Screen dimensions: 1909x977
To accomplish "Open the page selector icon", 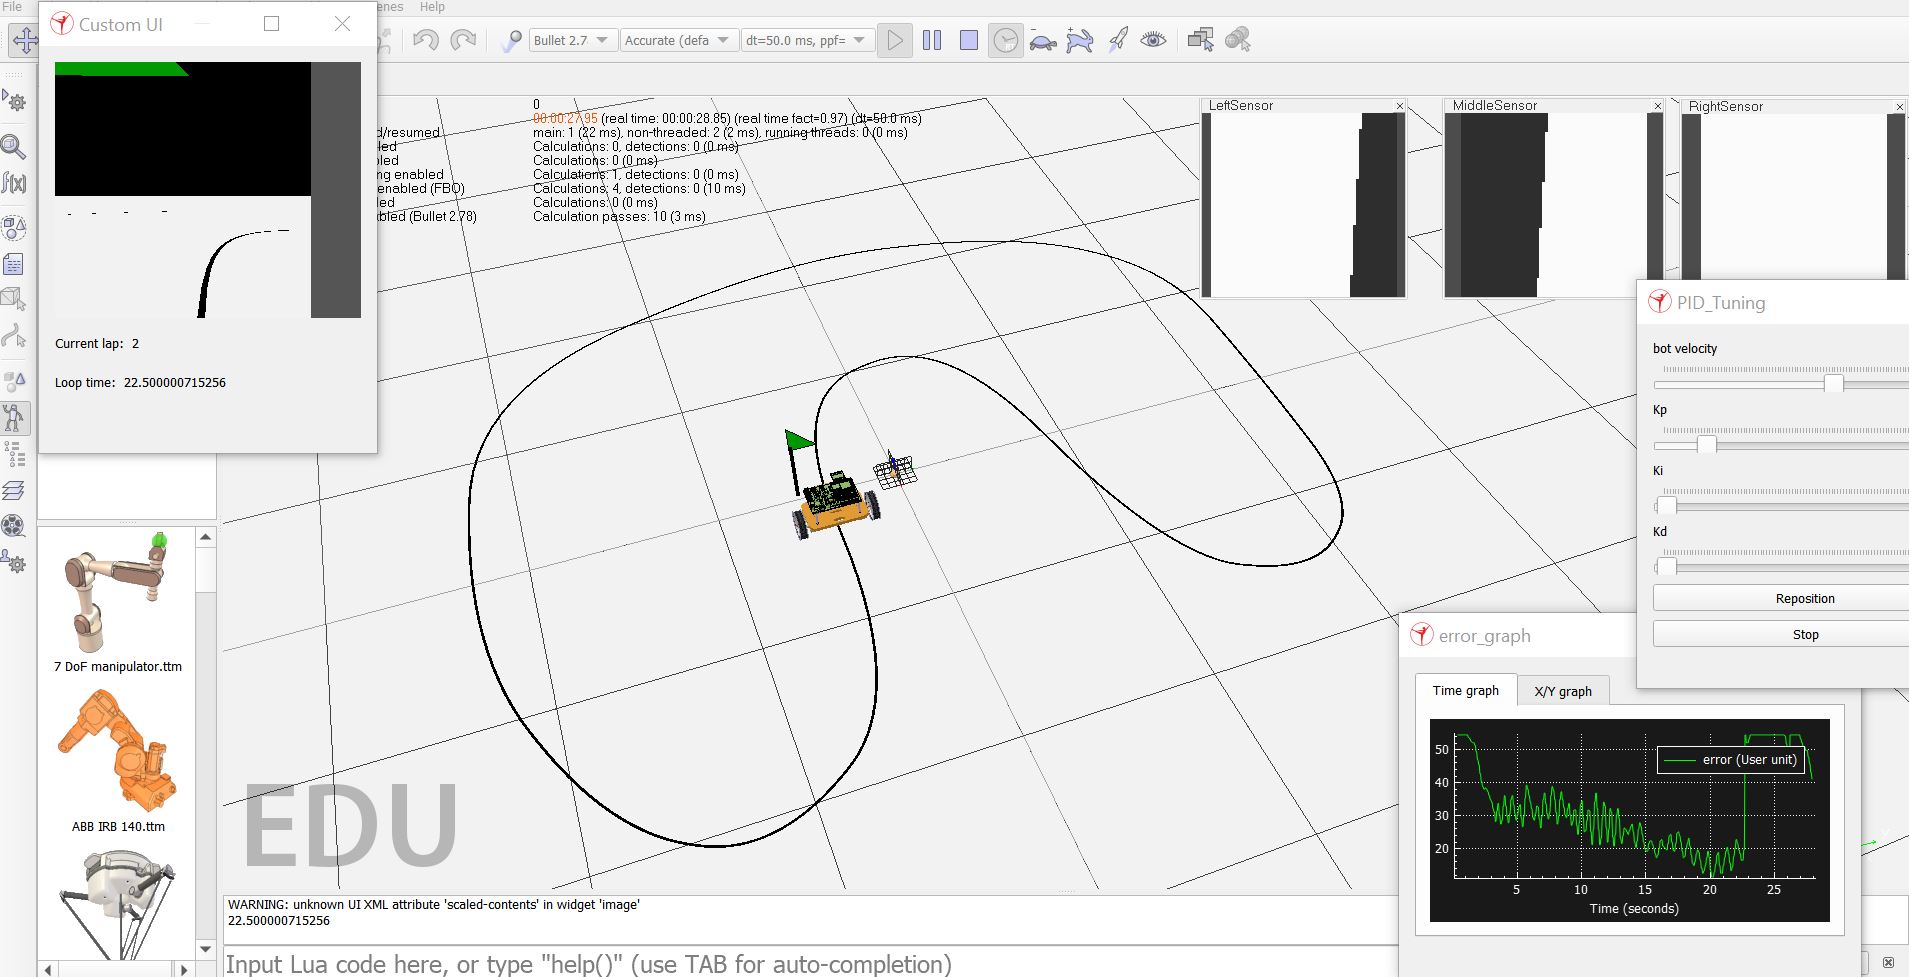I will 1201,40.
